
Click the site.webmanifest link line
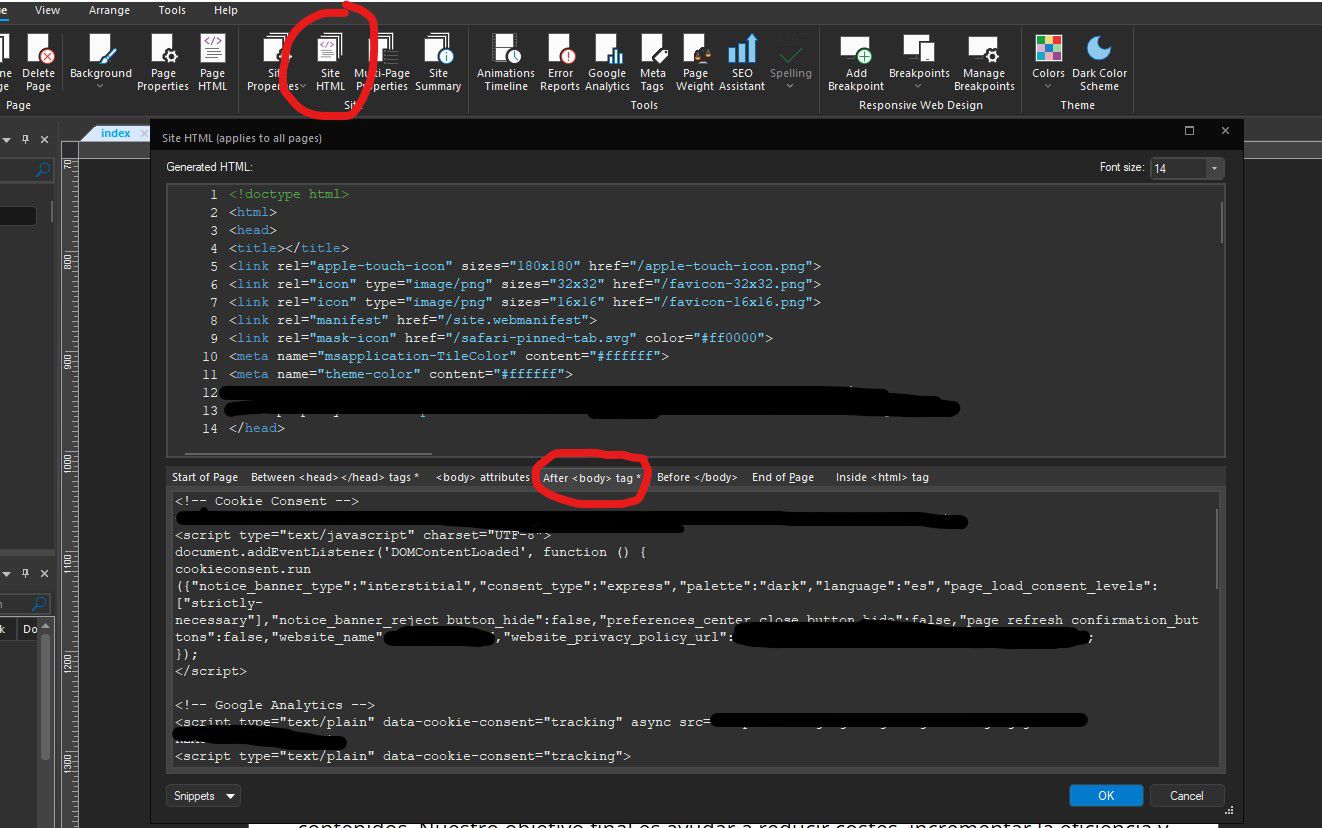(412, 320)
